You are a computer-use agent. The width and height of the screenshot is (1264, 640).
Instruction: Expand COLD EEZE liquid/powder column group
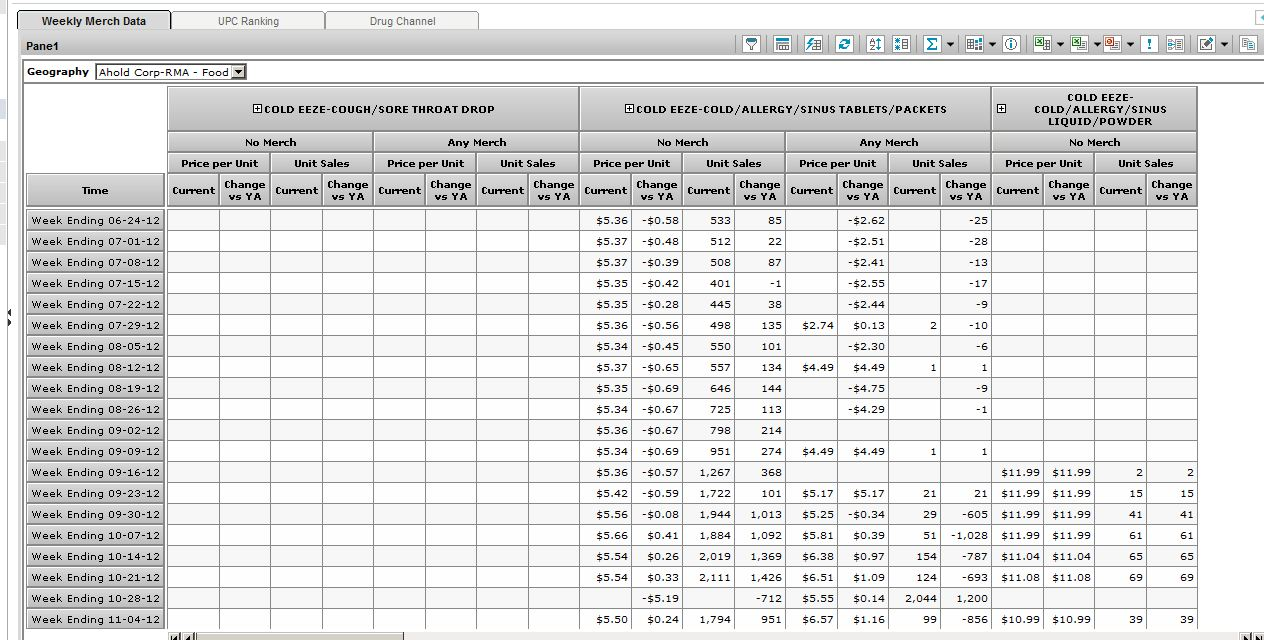click(x=1000, y=109)
